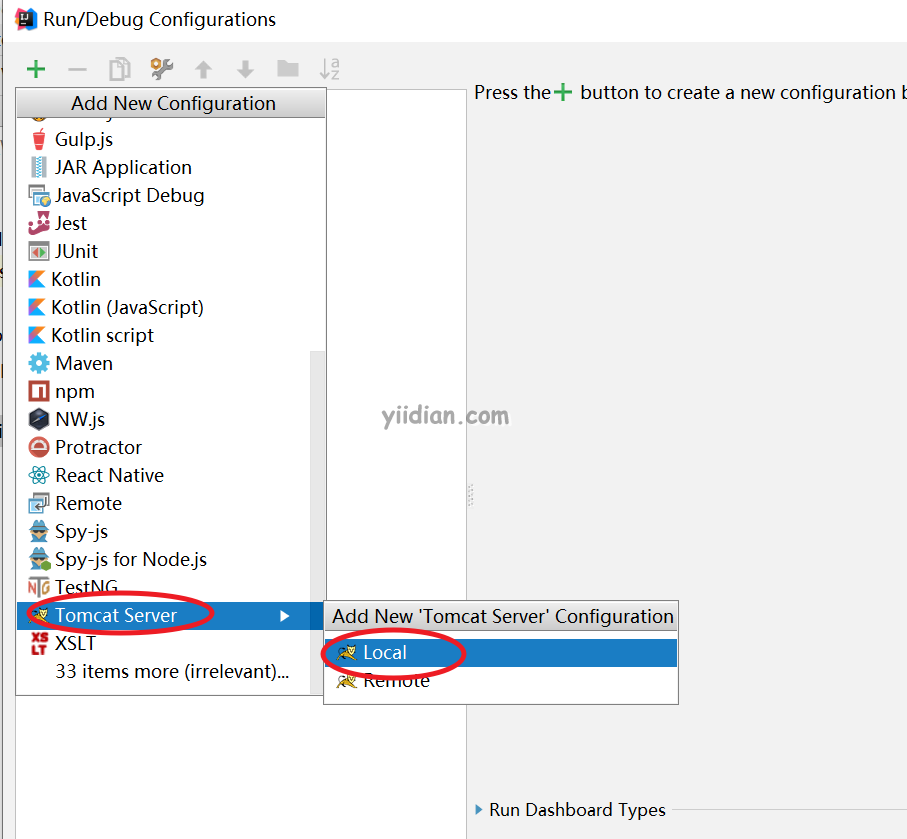Image resolution: width=907 pixels, height=839 pixels.
Task: Click the JAR Application icon
Action: tap(39, 167)
